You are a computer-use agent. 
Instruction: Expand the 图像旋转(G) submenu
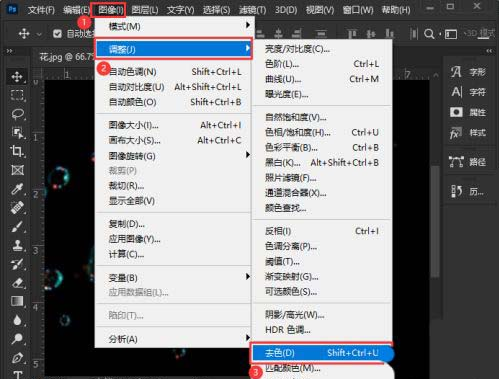pos(173,156)
